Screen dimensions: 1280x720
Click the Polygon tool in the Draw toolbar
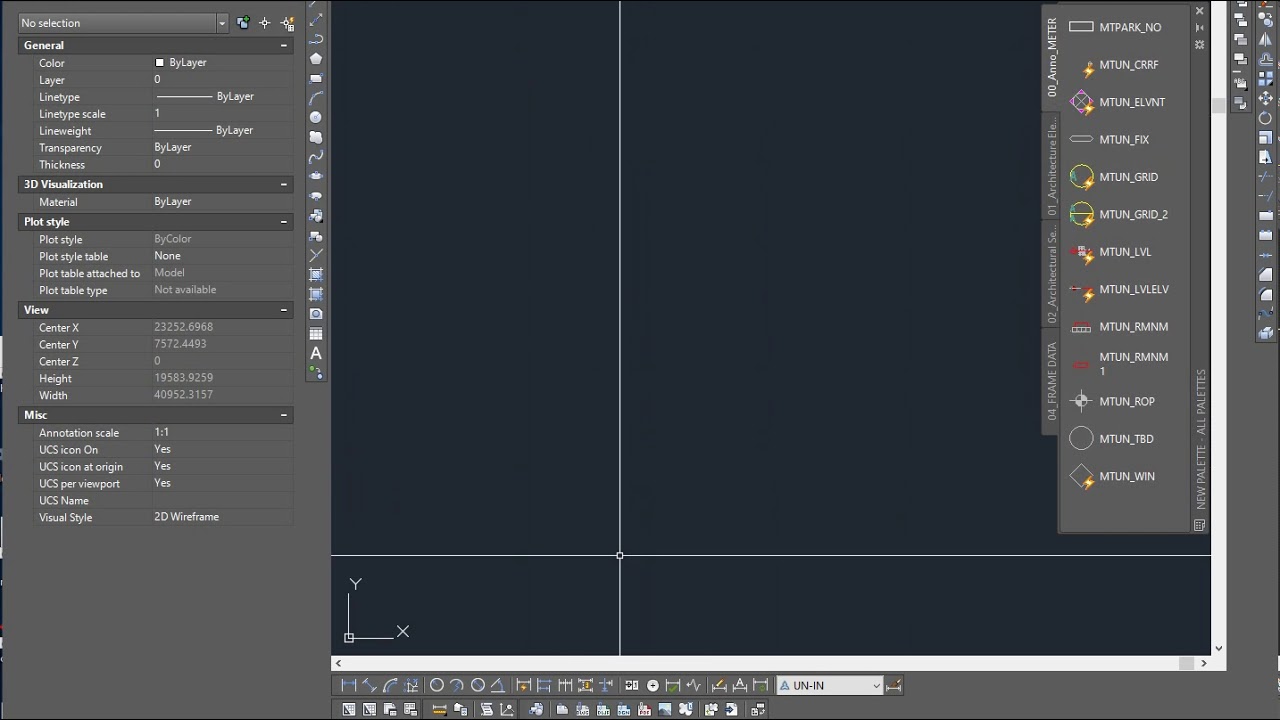pos(316,58)
